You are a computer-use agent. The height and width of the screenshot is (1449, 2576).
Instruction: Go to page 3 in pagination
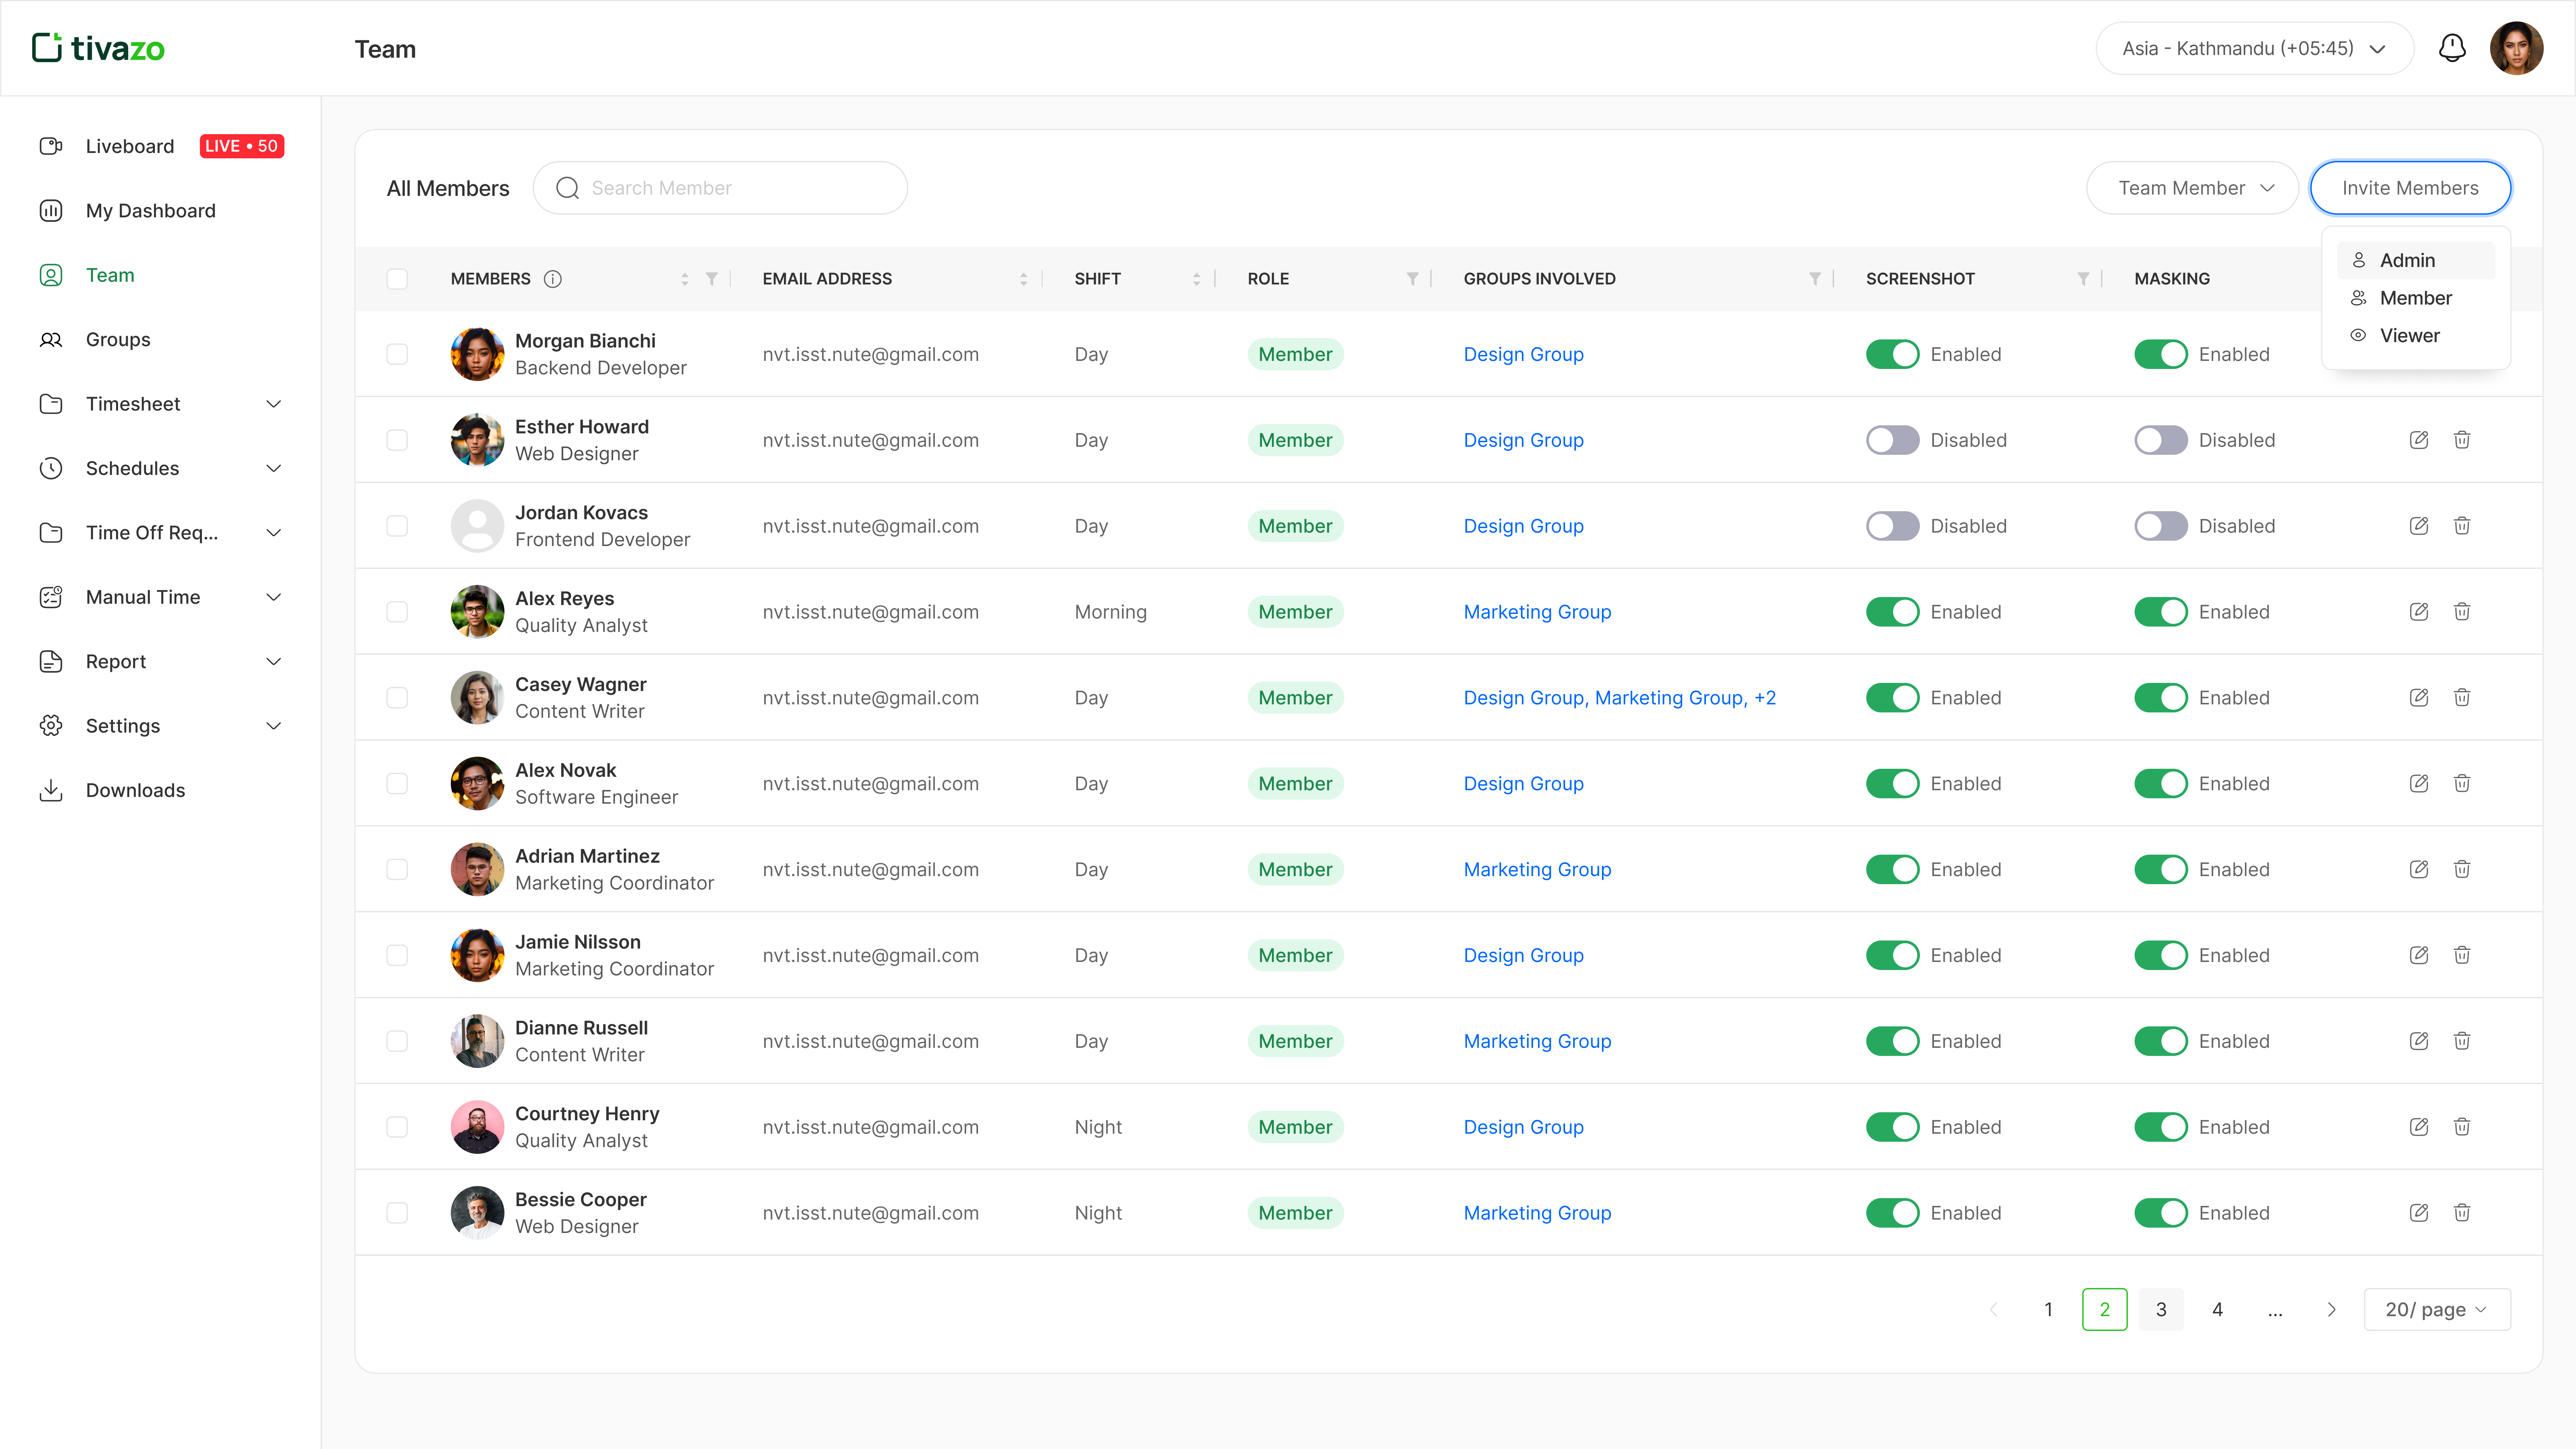(2161, 1310)
